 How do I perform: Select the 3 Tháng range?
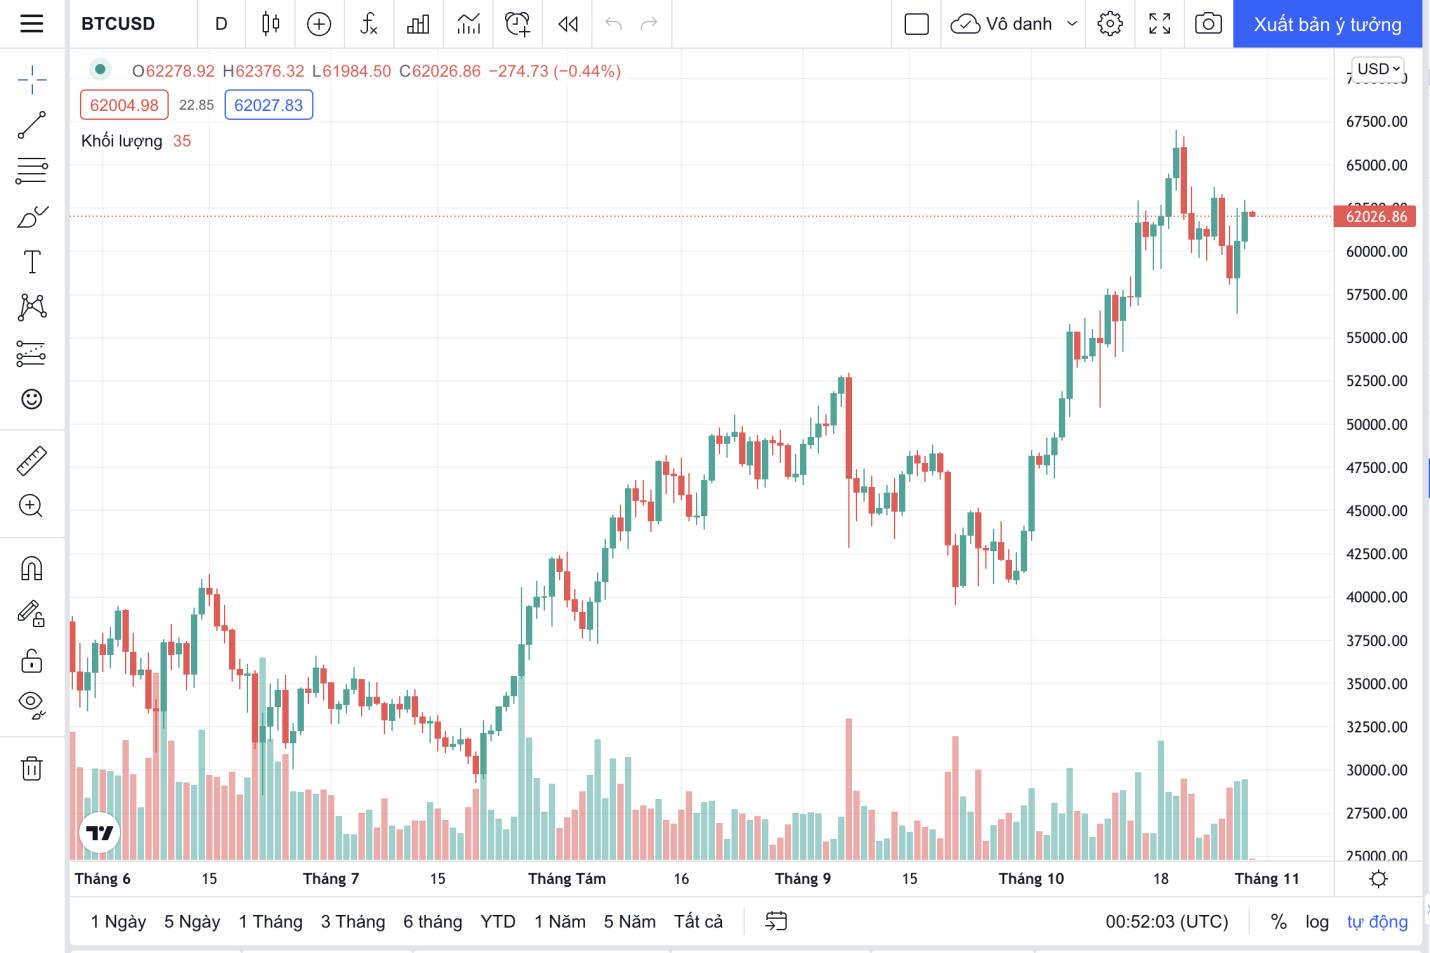click(x=353, y=921)
